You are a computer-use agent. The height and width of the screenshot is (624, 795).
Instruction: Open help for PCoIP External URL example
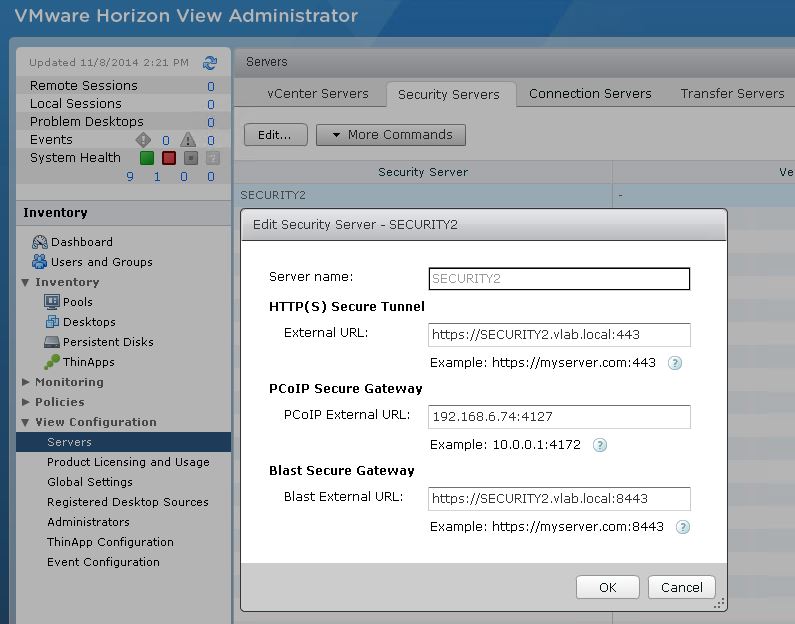point(600,445)
